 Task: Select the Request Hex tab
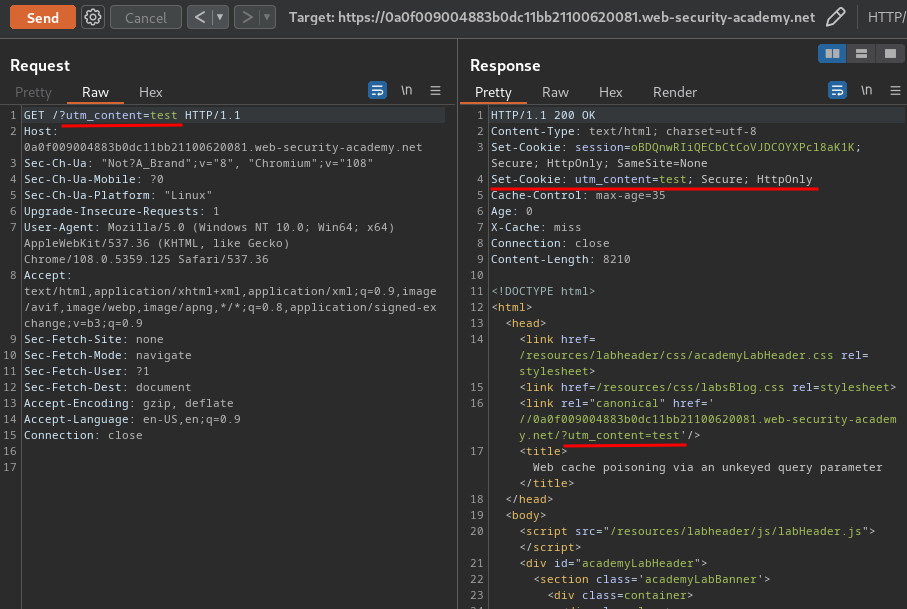pos(150,92)
